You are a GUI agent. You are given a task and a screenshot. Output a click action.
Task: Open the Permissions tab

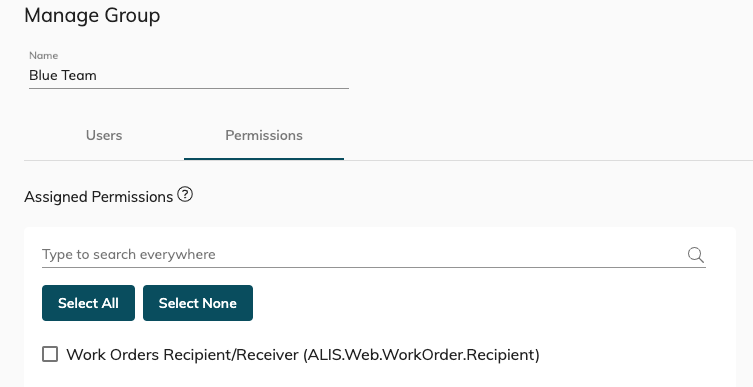264,135
